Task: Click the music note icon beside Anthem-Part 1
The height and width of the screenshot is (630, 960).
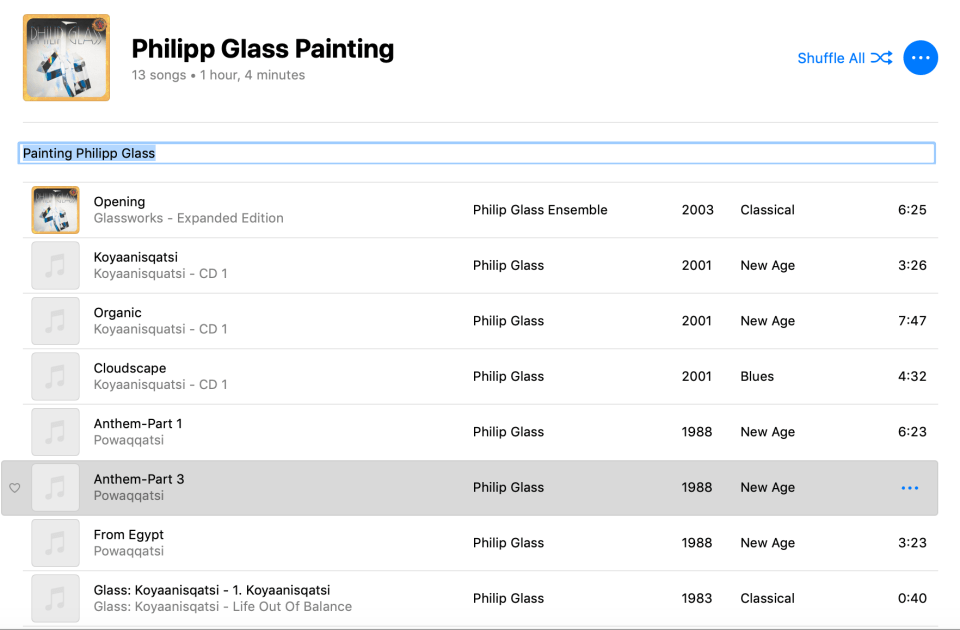Action: pyautogui.click(x=55, y=432)
